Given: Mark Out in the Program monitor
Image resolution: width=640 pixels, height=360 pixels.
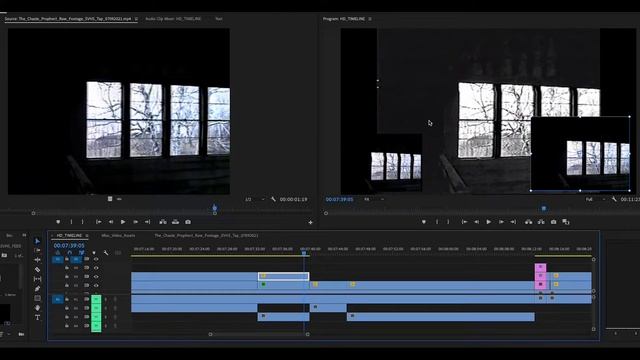Looking at the screenshot, I should (448, 222).
